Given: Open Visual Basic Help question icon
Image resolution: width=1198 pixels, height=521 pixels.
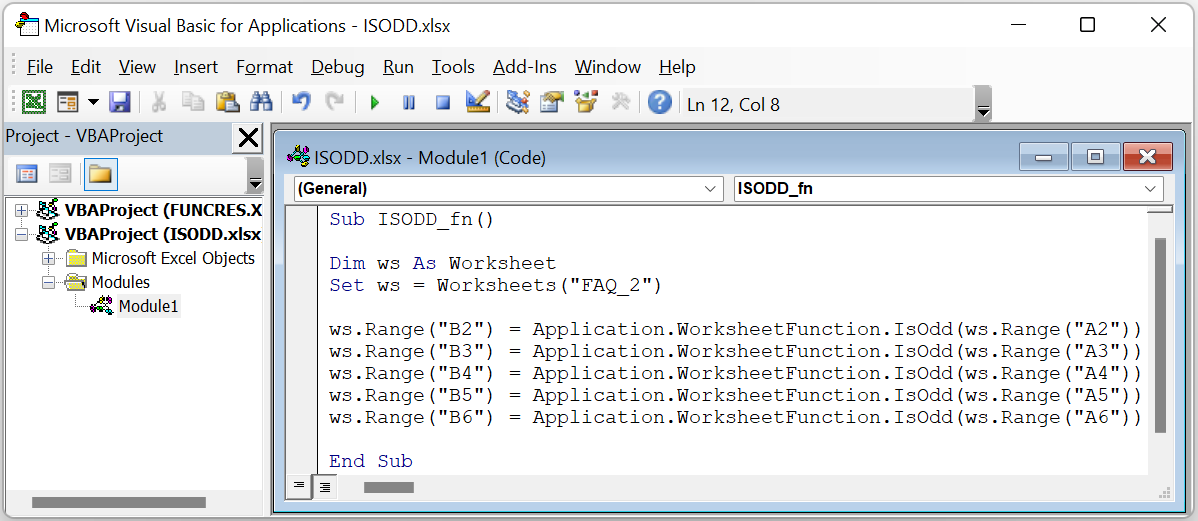Looking at the screenshot, I should click(x=659, y=103).
